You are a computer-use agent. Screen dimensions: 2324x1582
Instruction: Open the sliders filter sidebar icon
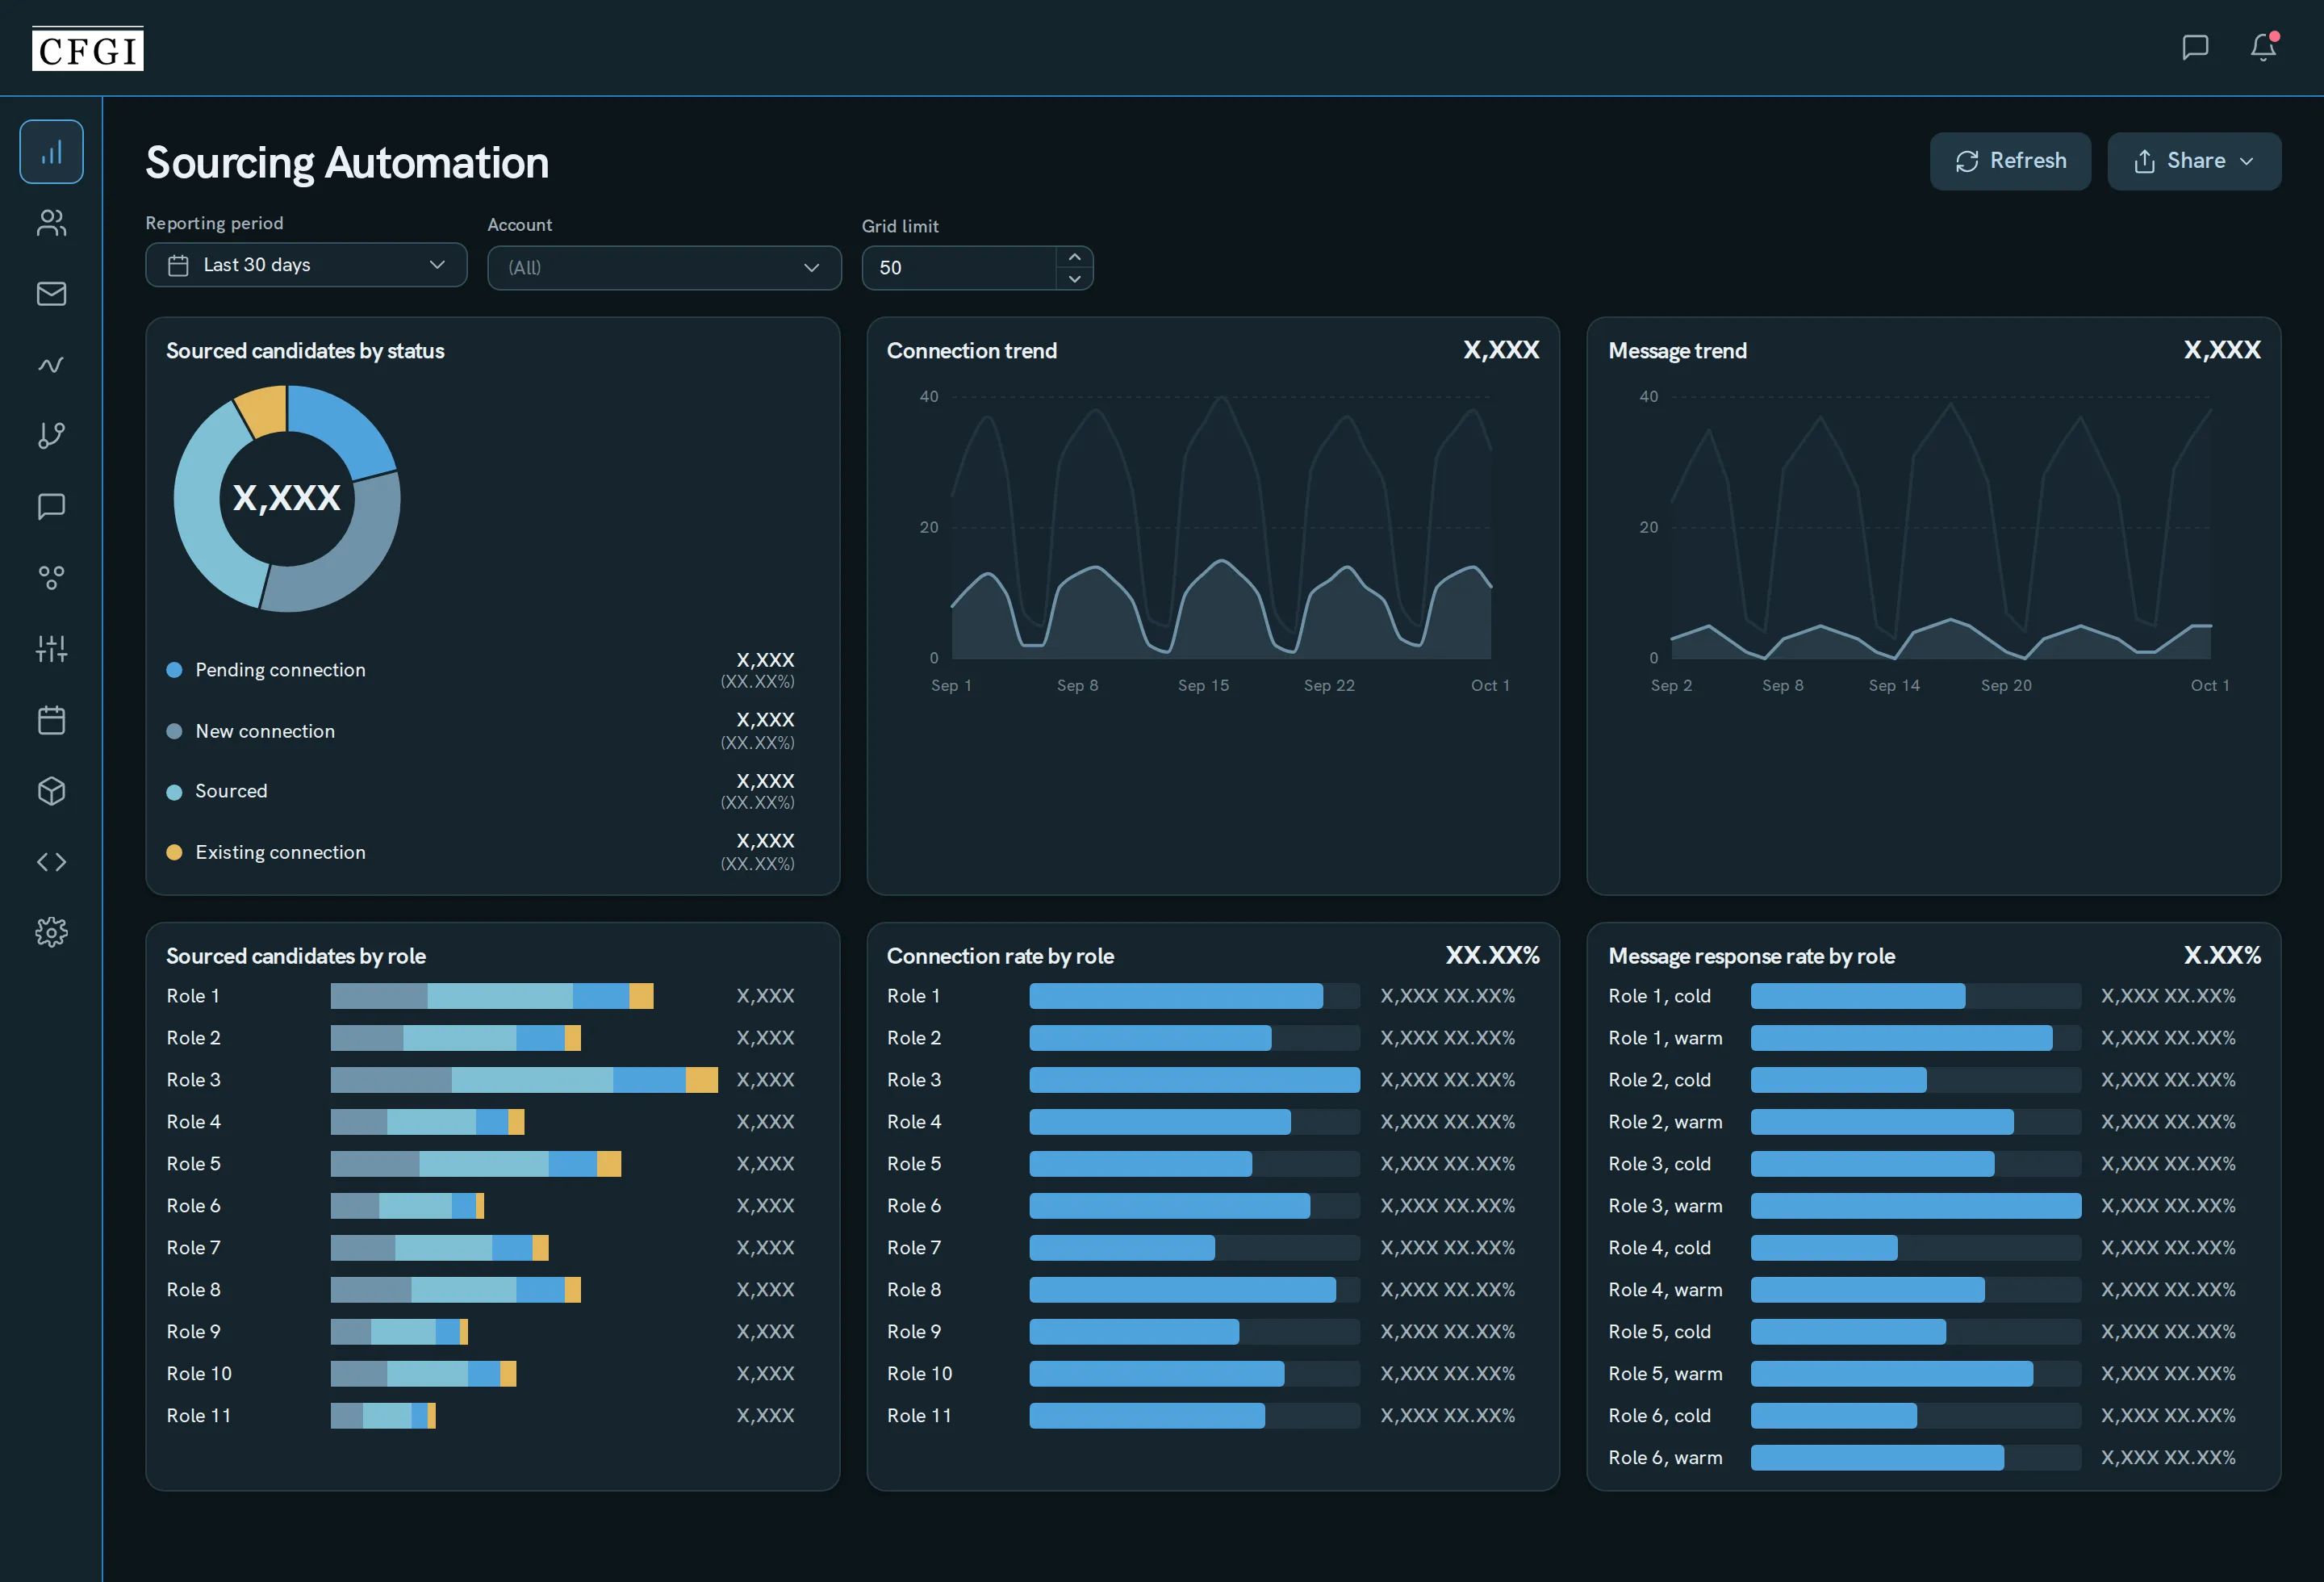[x=51, y=649]
